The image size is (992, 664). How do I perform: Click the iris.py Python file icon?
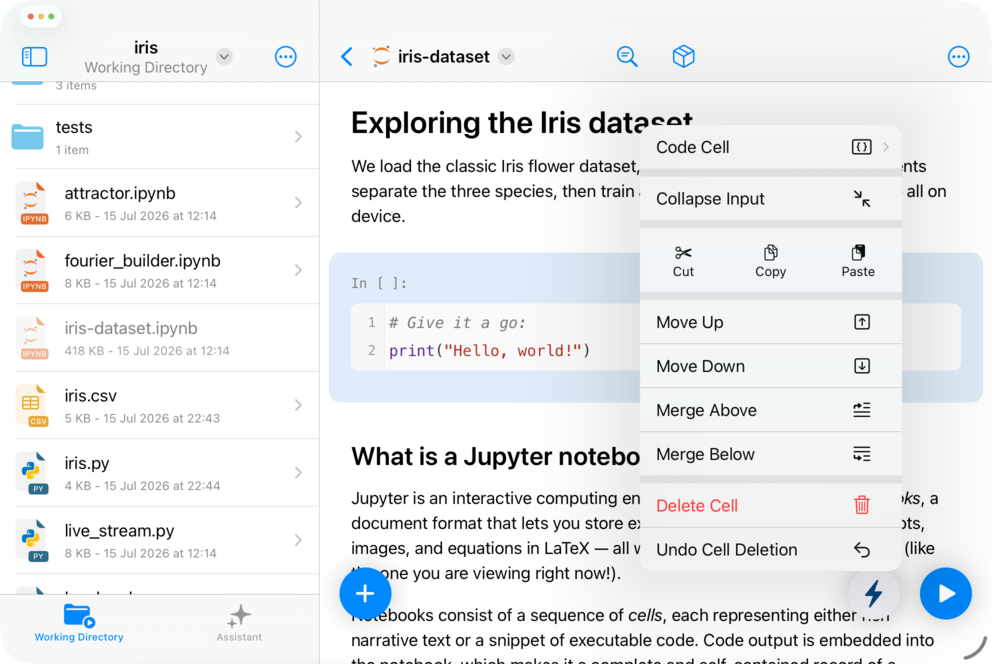pos(32,473)
